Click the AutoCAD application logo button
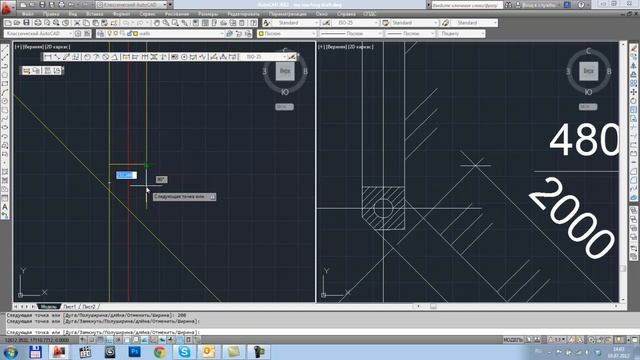 click(7, 7)
